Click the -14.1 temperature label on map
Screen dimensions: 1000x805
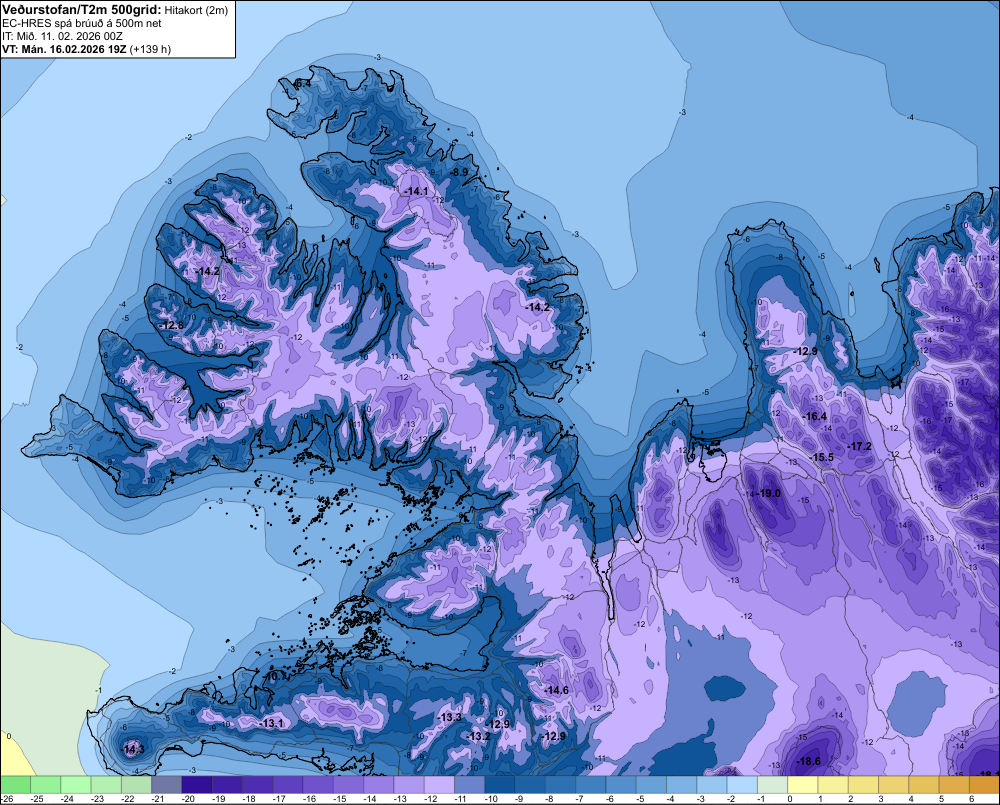416,191
